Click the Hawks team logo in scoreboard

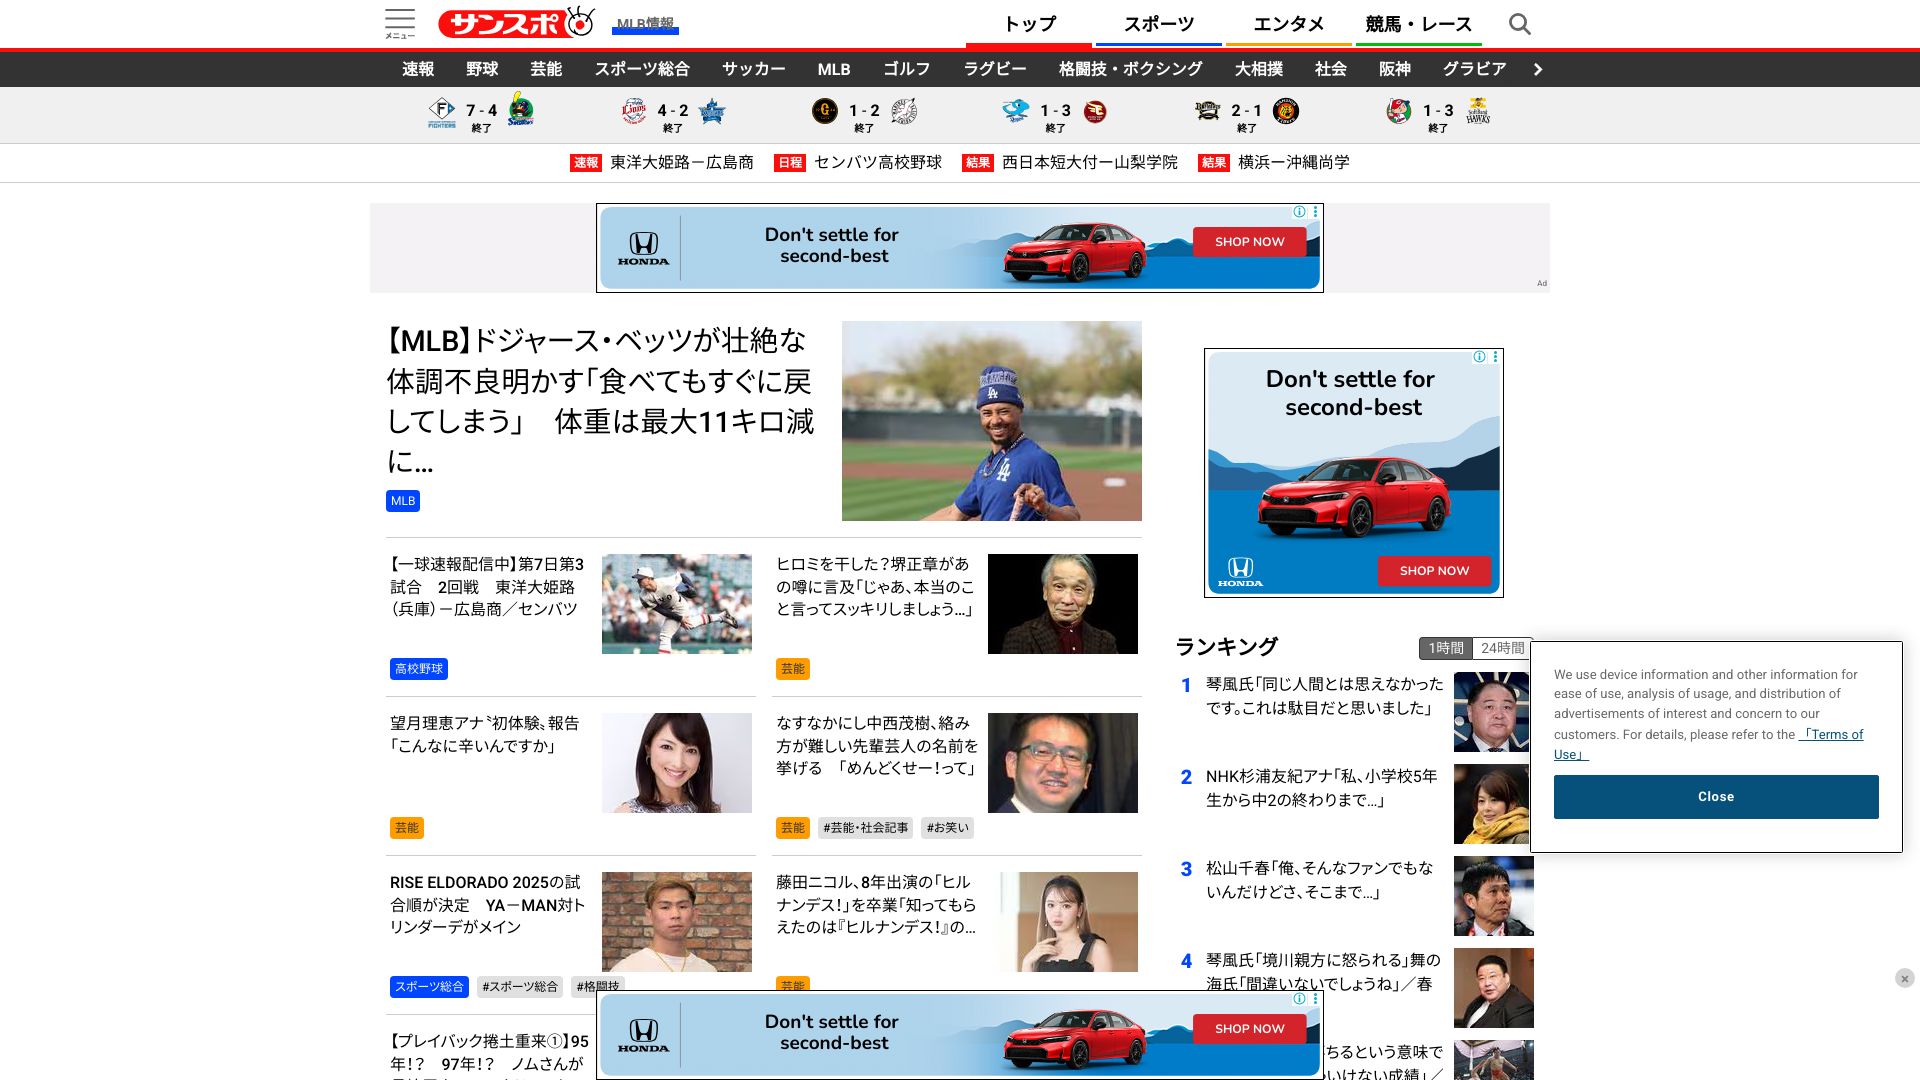[x=1478, y=111]
